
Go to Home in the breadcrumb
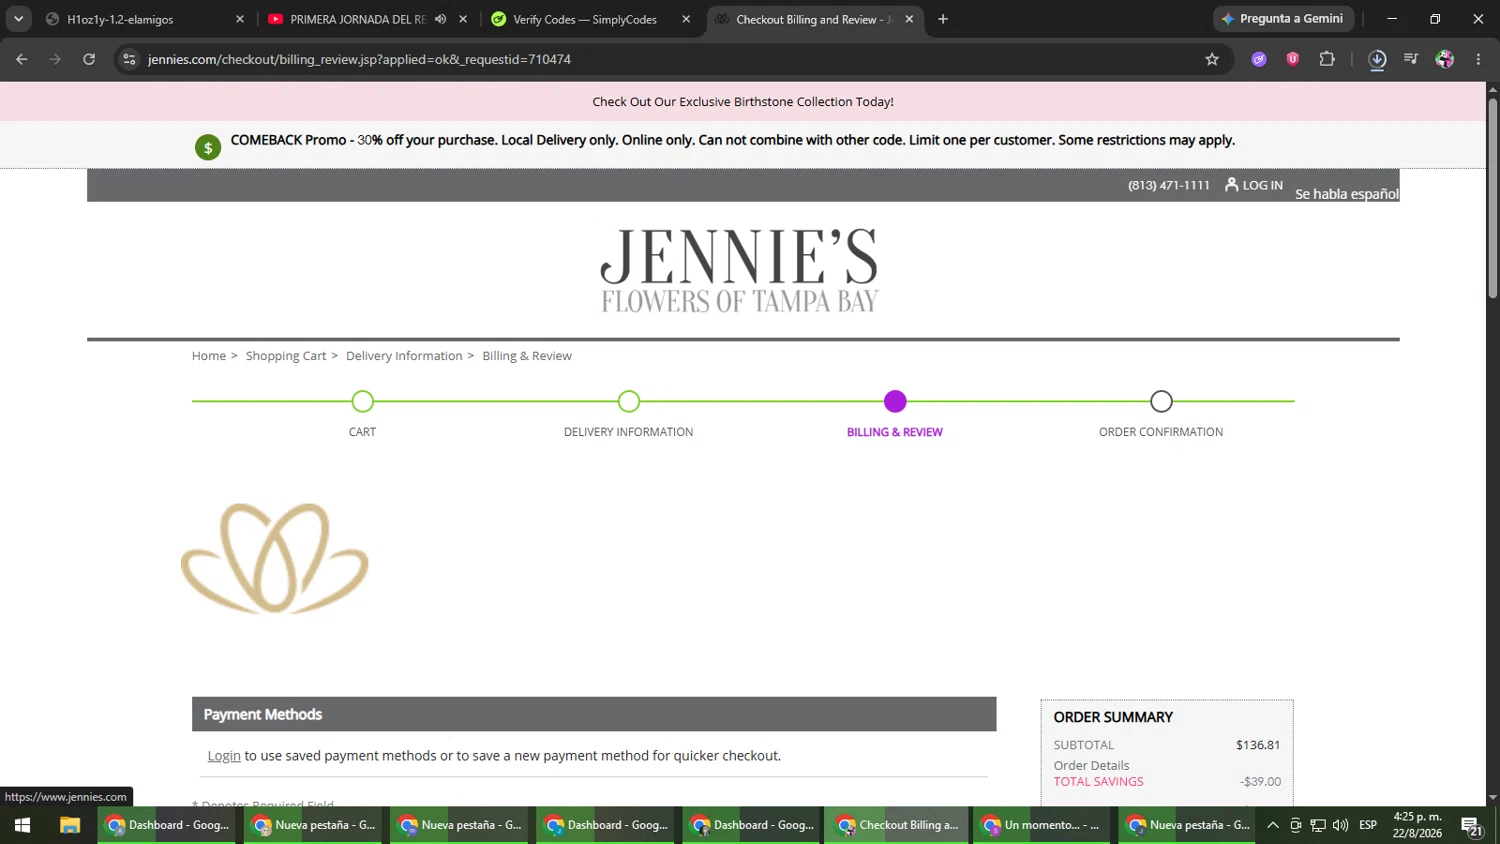pos(209,356)
